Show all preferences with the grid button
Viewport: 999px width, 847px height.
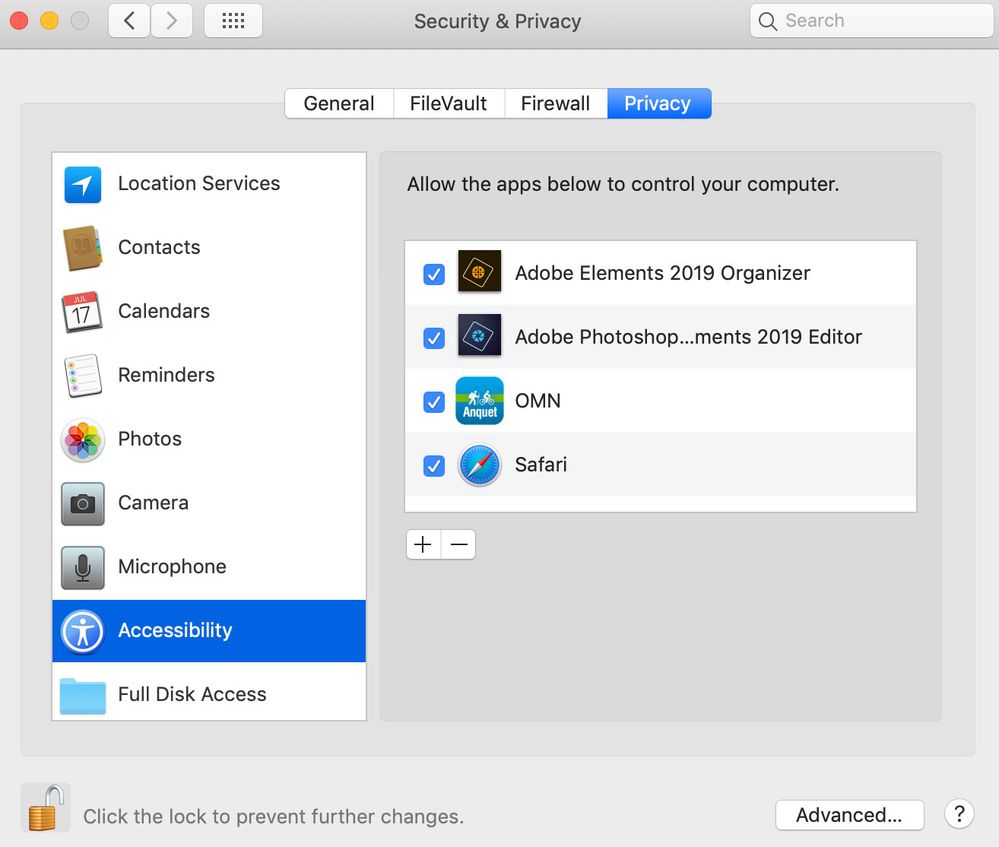pyautogui.click(x=233, y=20)
